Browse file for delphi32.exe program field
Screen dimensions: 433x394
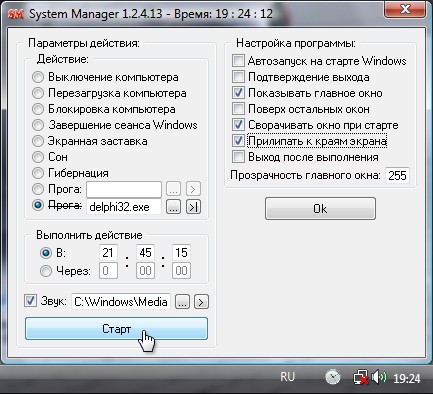pos(173,207)
